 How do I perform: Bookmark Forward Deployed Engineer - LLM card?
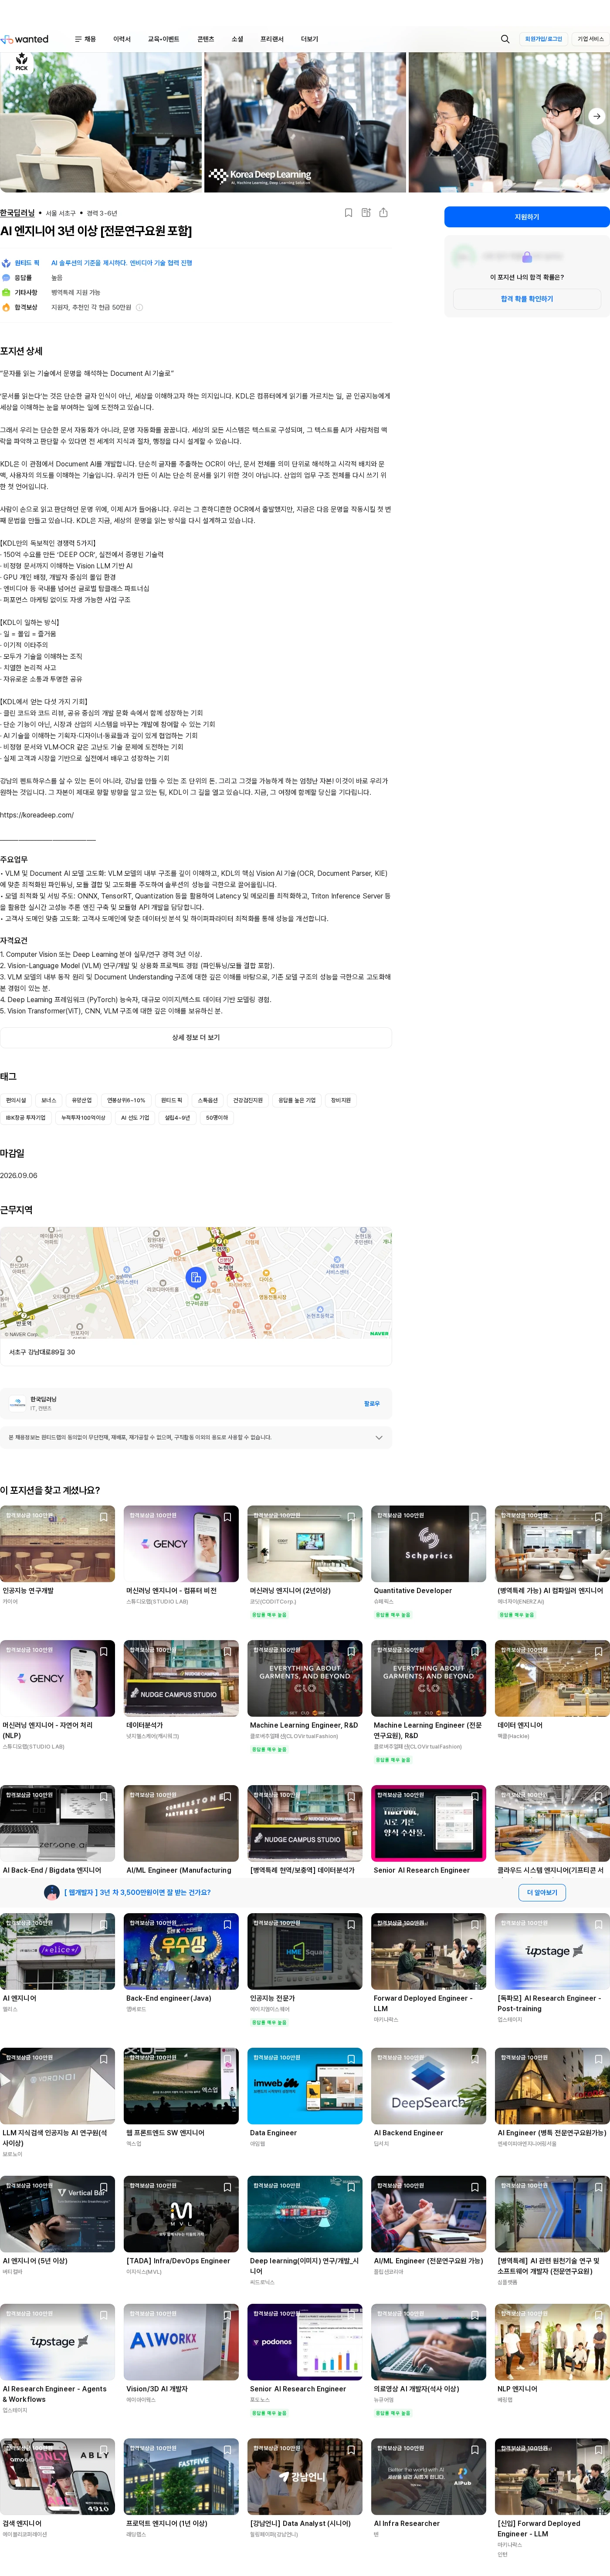coord(475,1924)
